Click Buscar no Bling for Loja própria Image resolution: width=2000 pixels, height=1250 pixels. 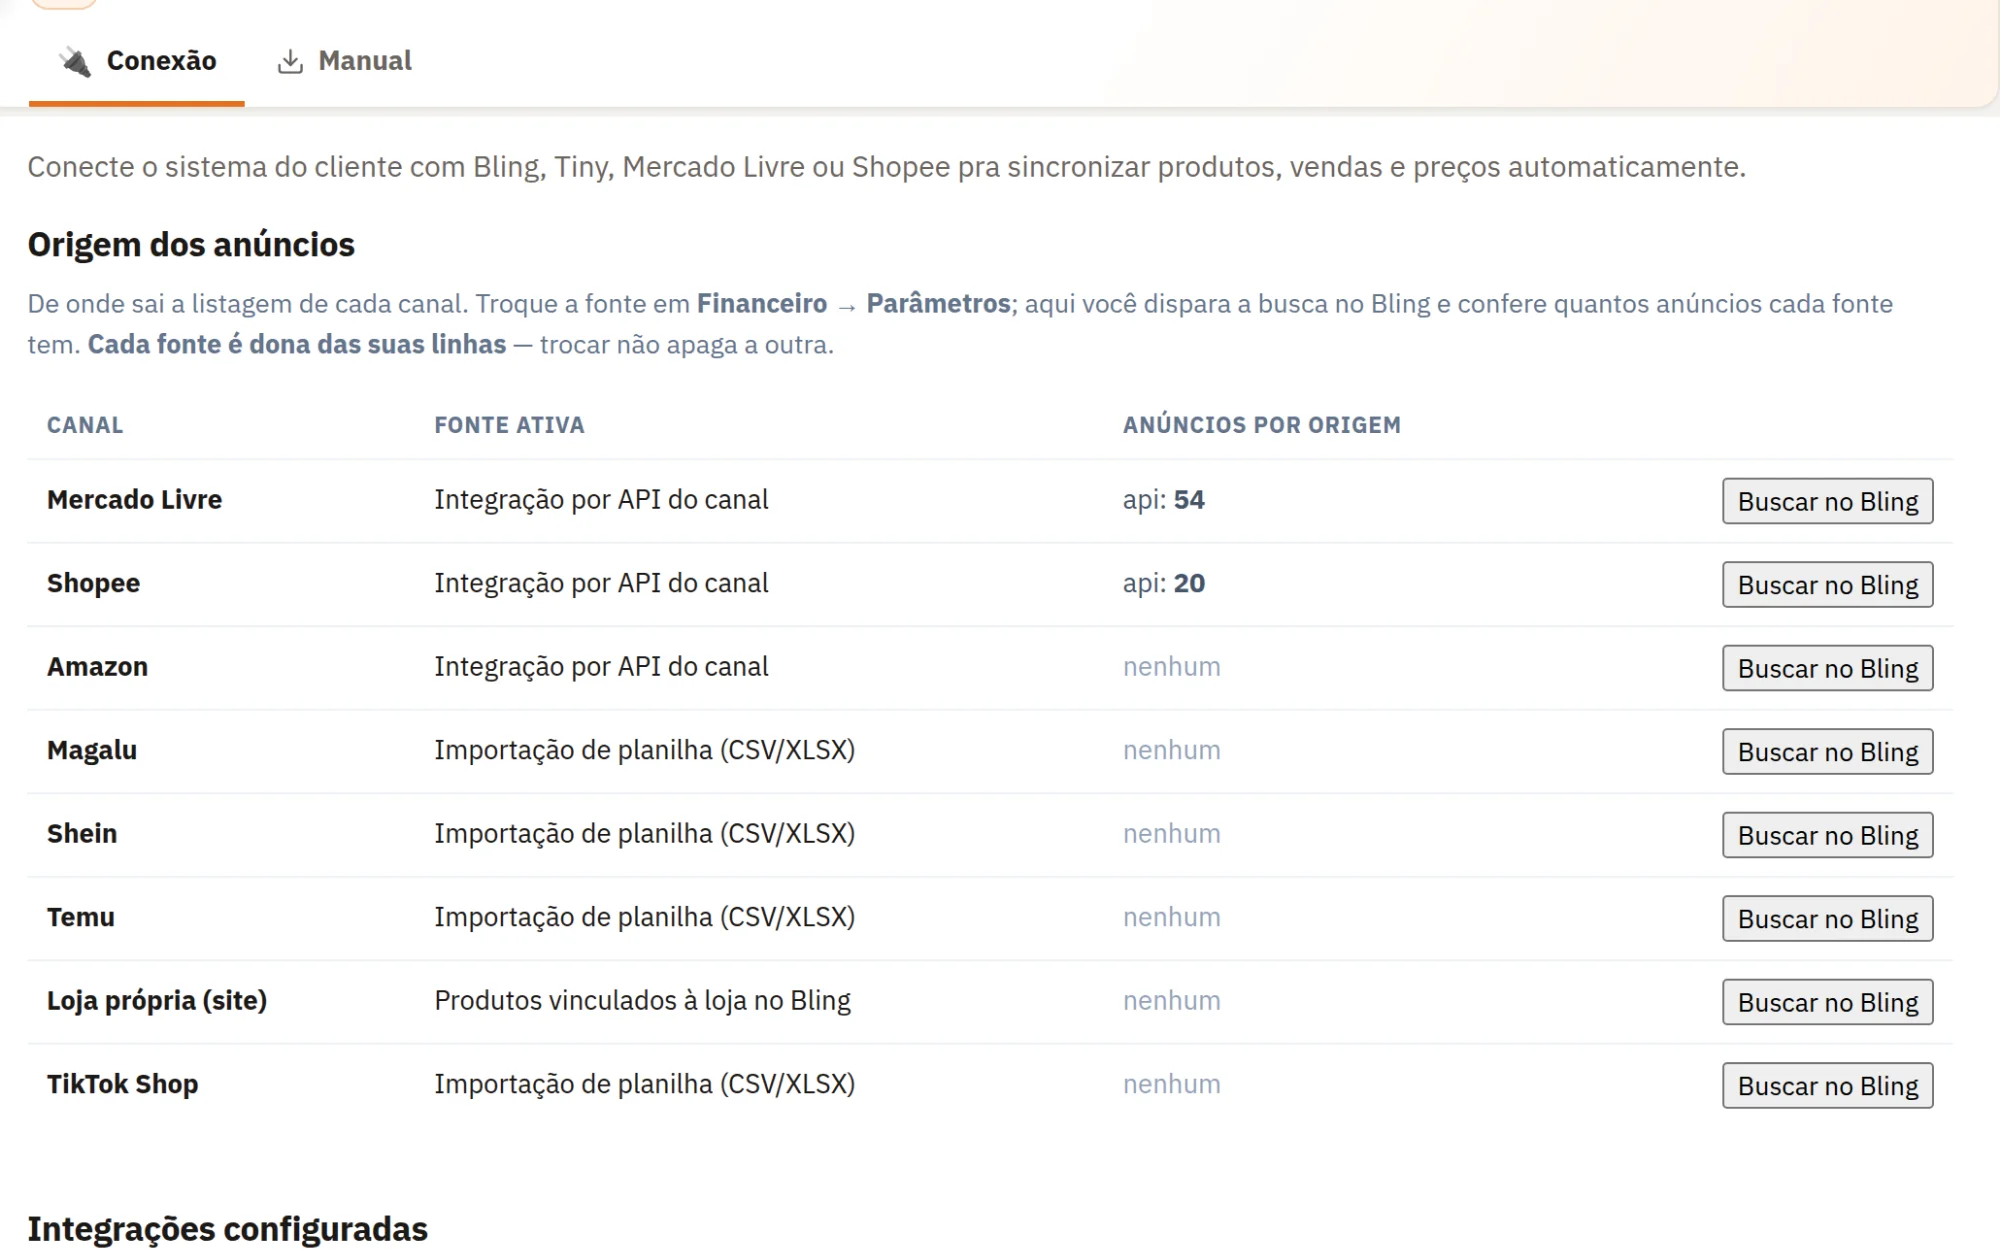click(1827, 1002)
